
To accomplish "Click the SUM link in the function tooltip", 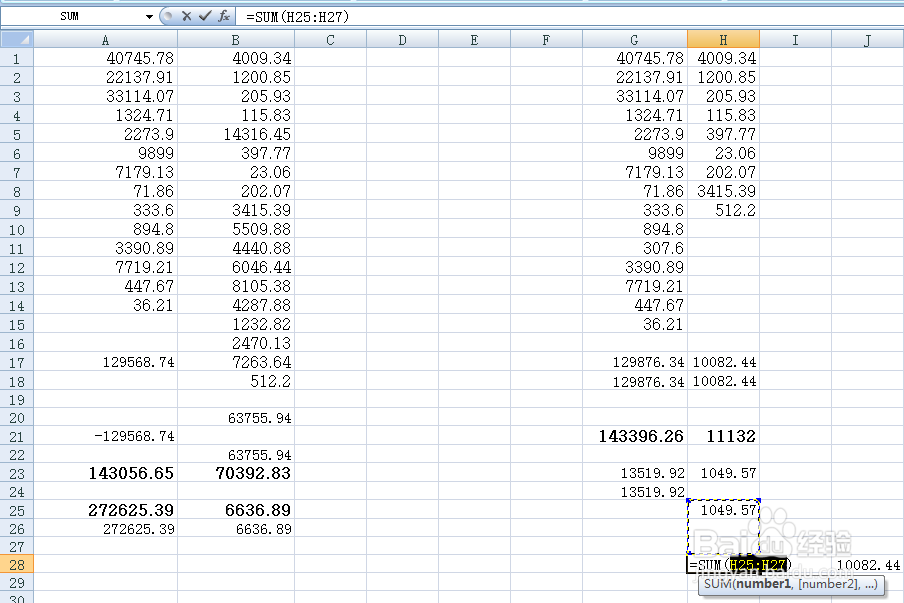I will 718,584.
